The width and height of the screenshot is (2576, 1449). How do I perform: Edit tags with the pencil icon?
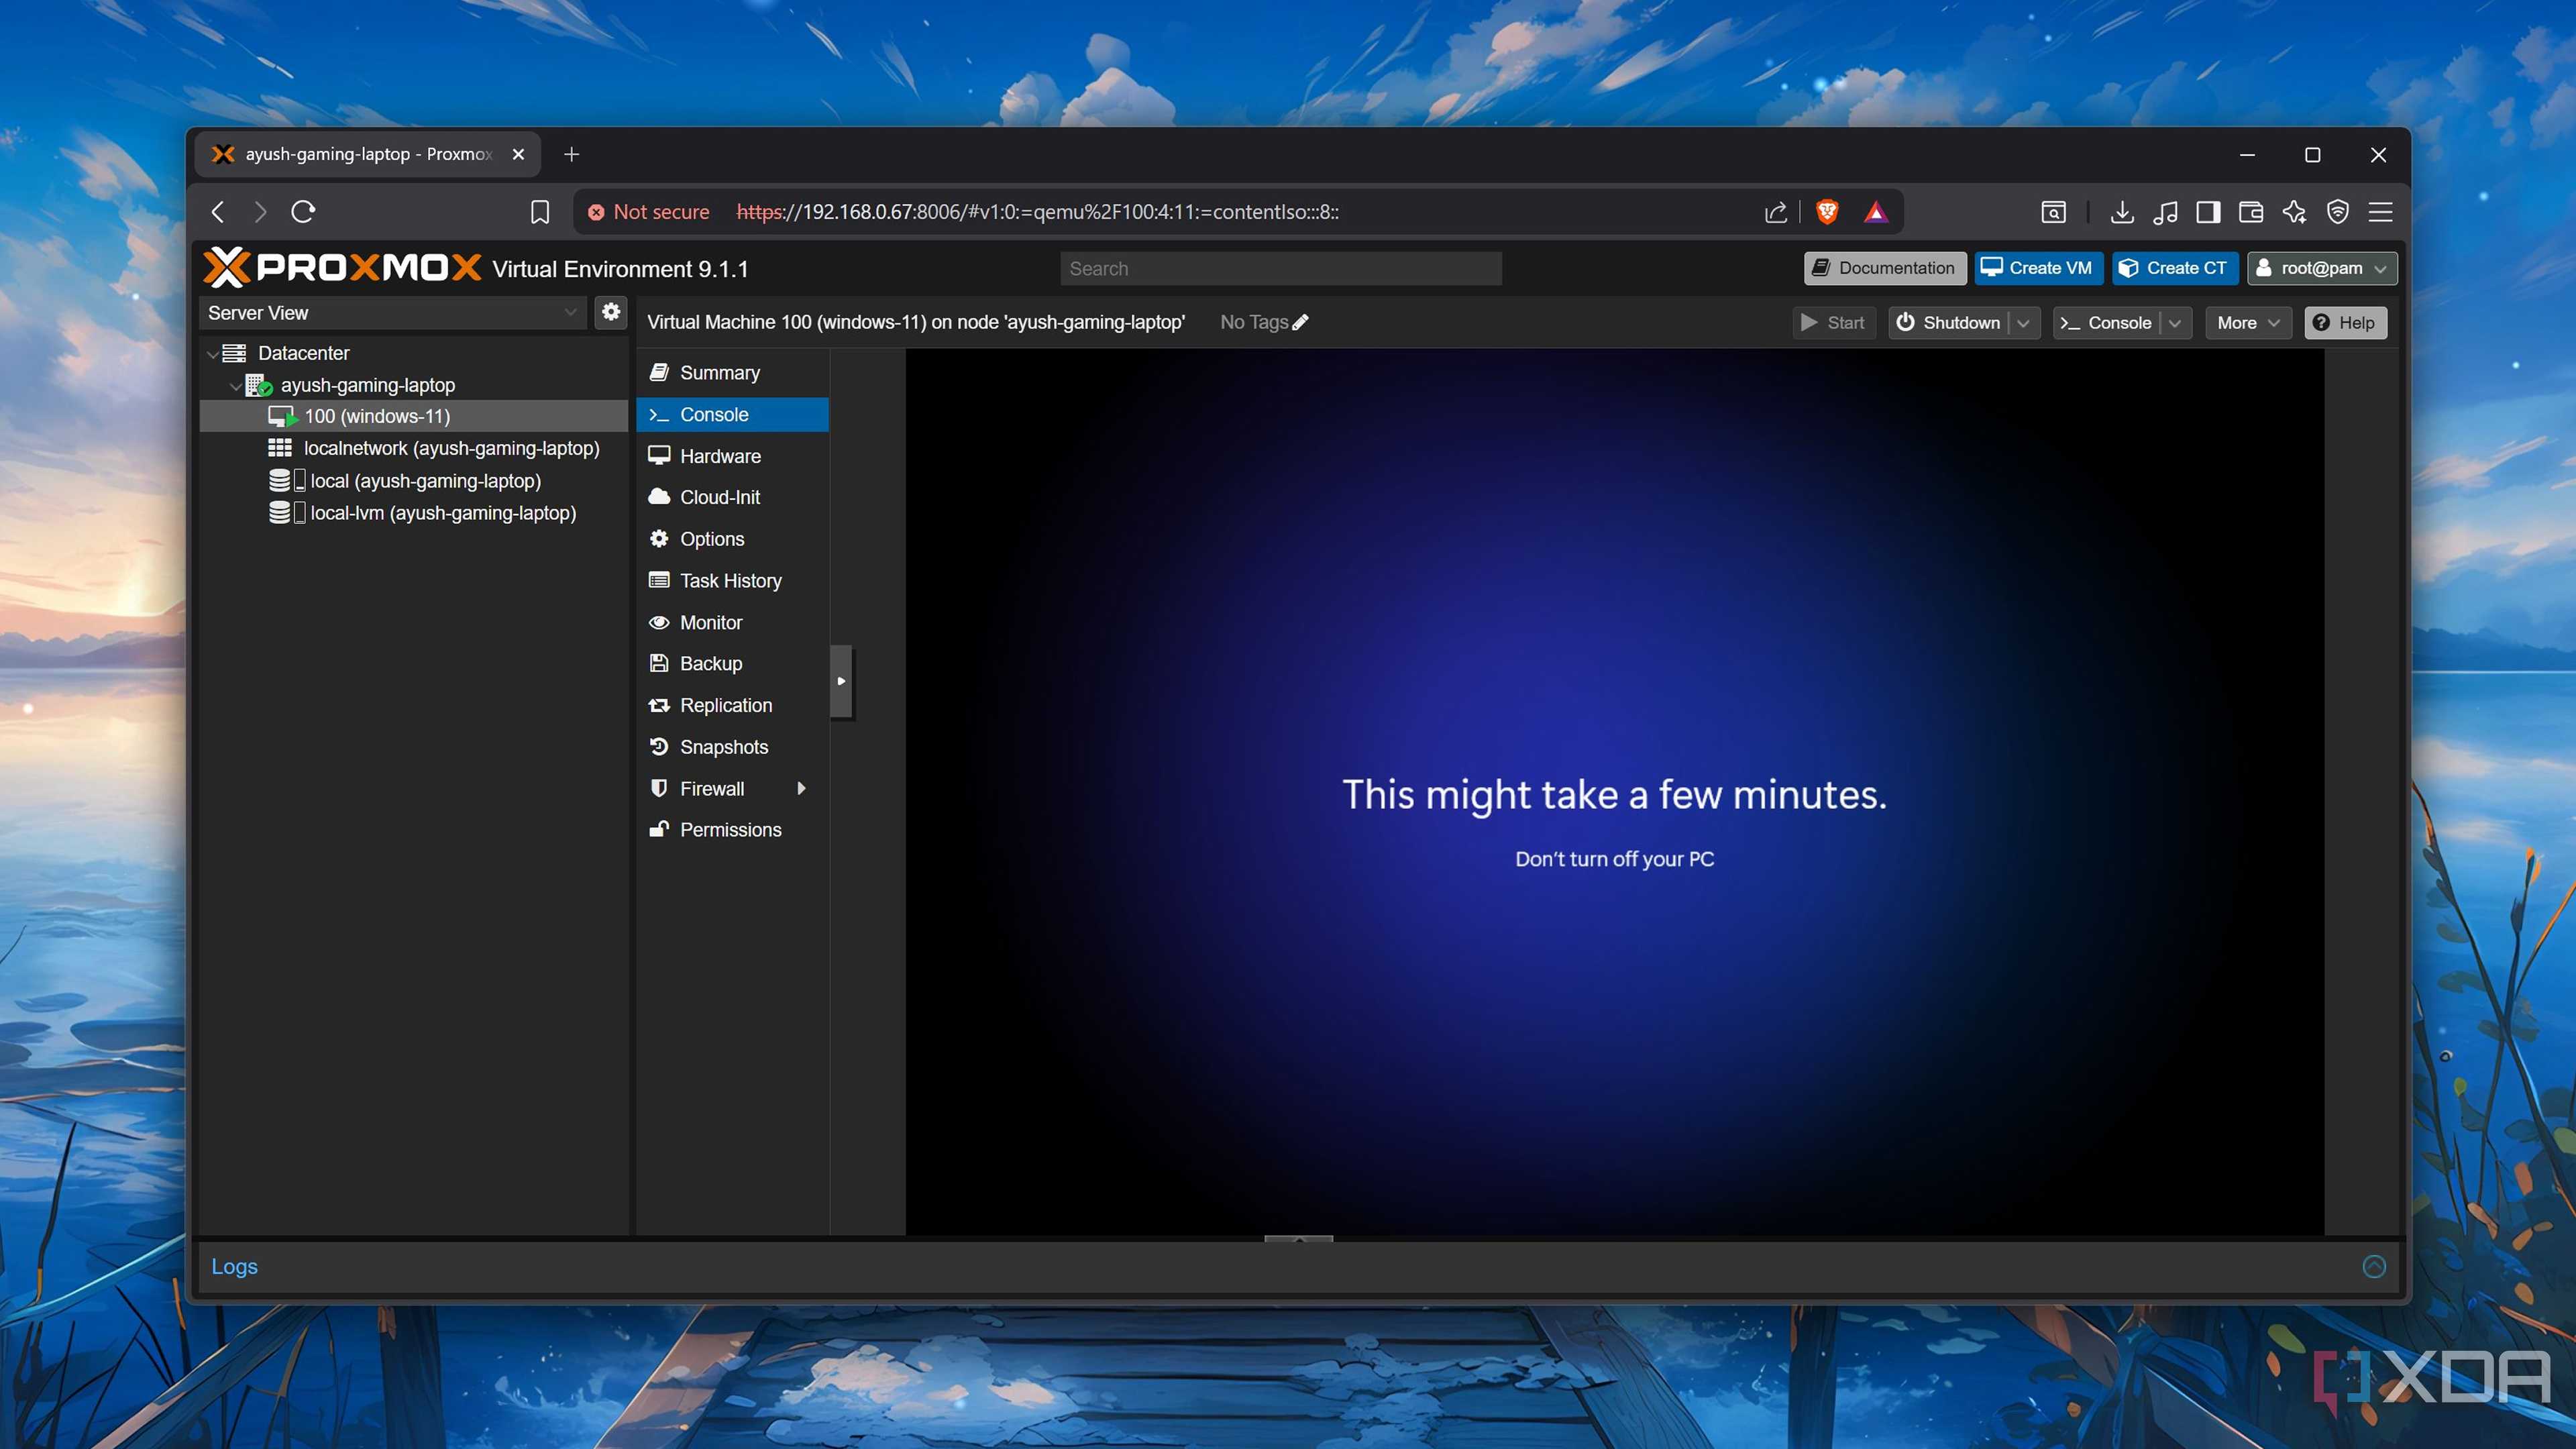(x=1300, y=322)
